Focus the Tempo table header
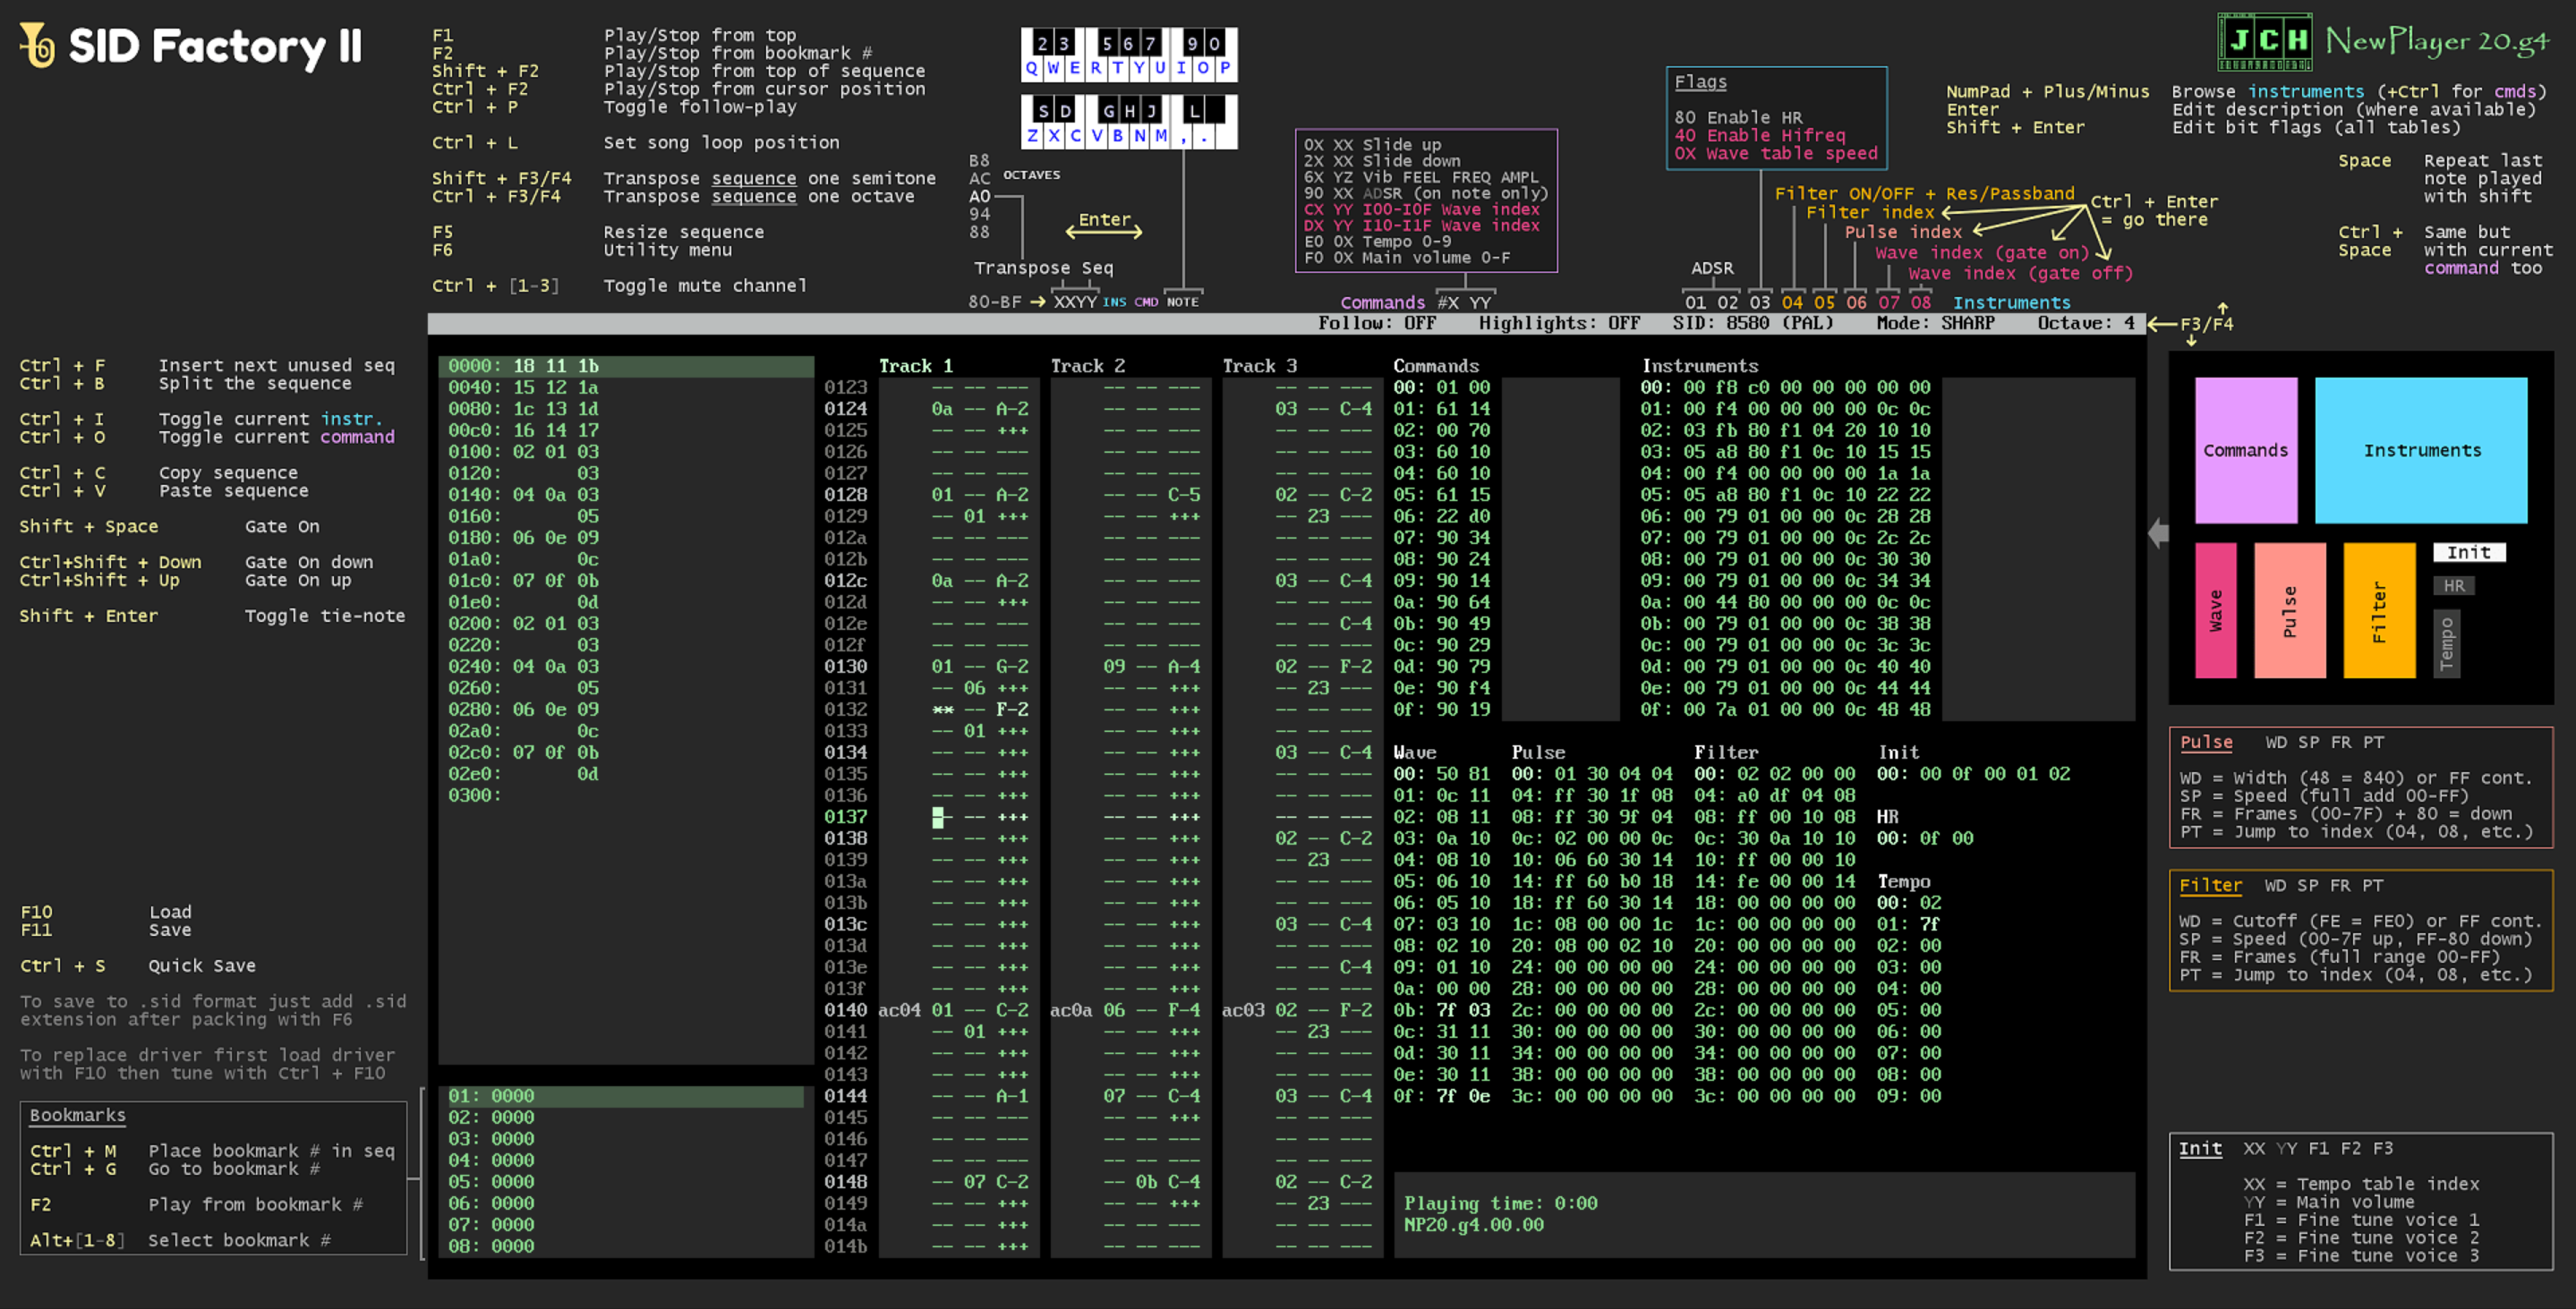The height and width of the screenshot is (1309, 2576). tap(1903, 881)
